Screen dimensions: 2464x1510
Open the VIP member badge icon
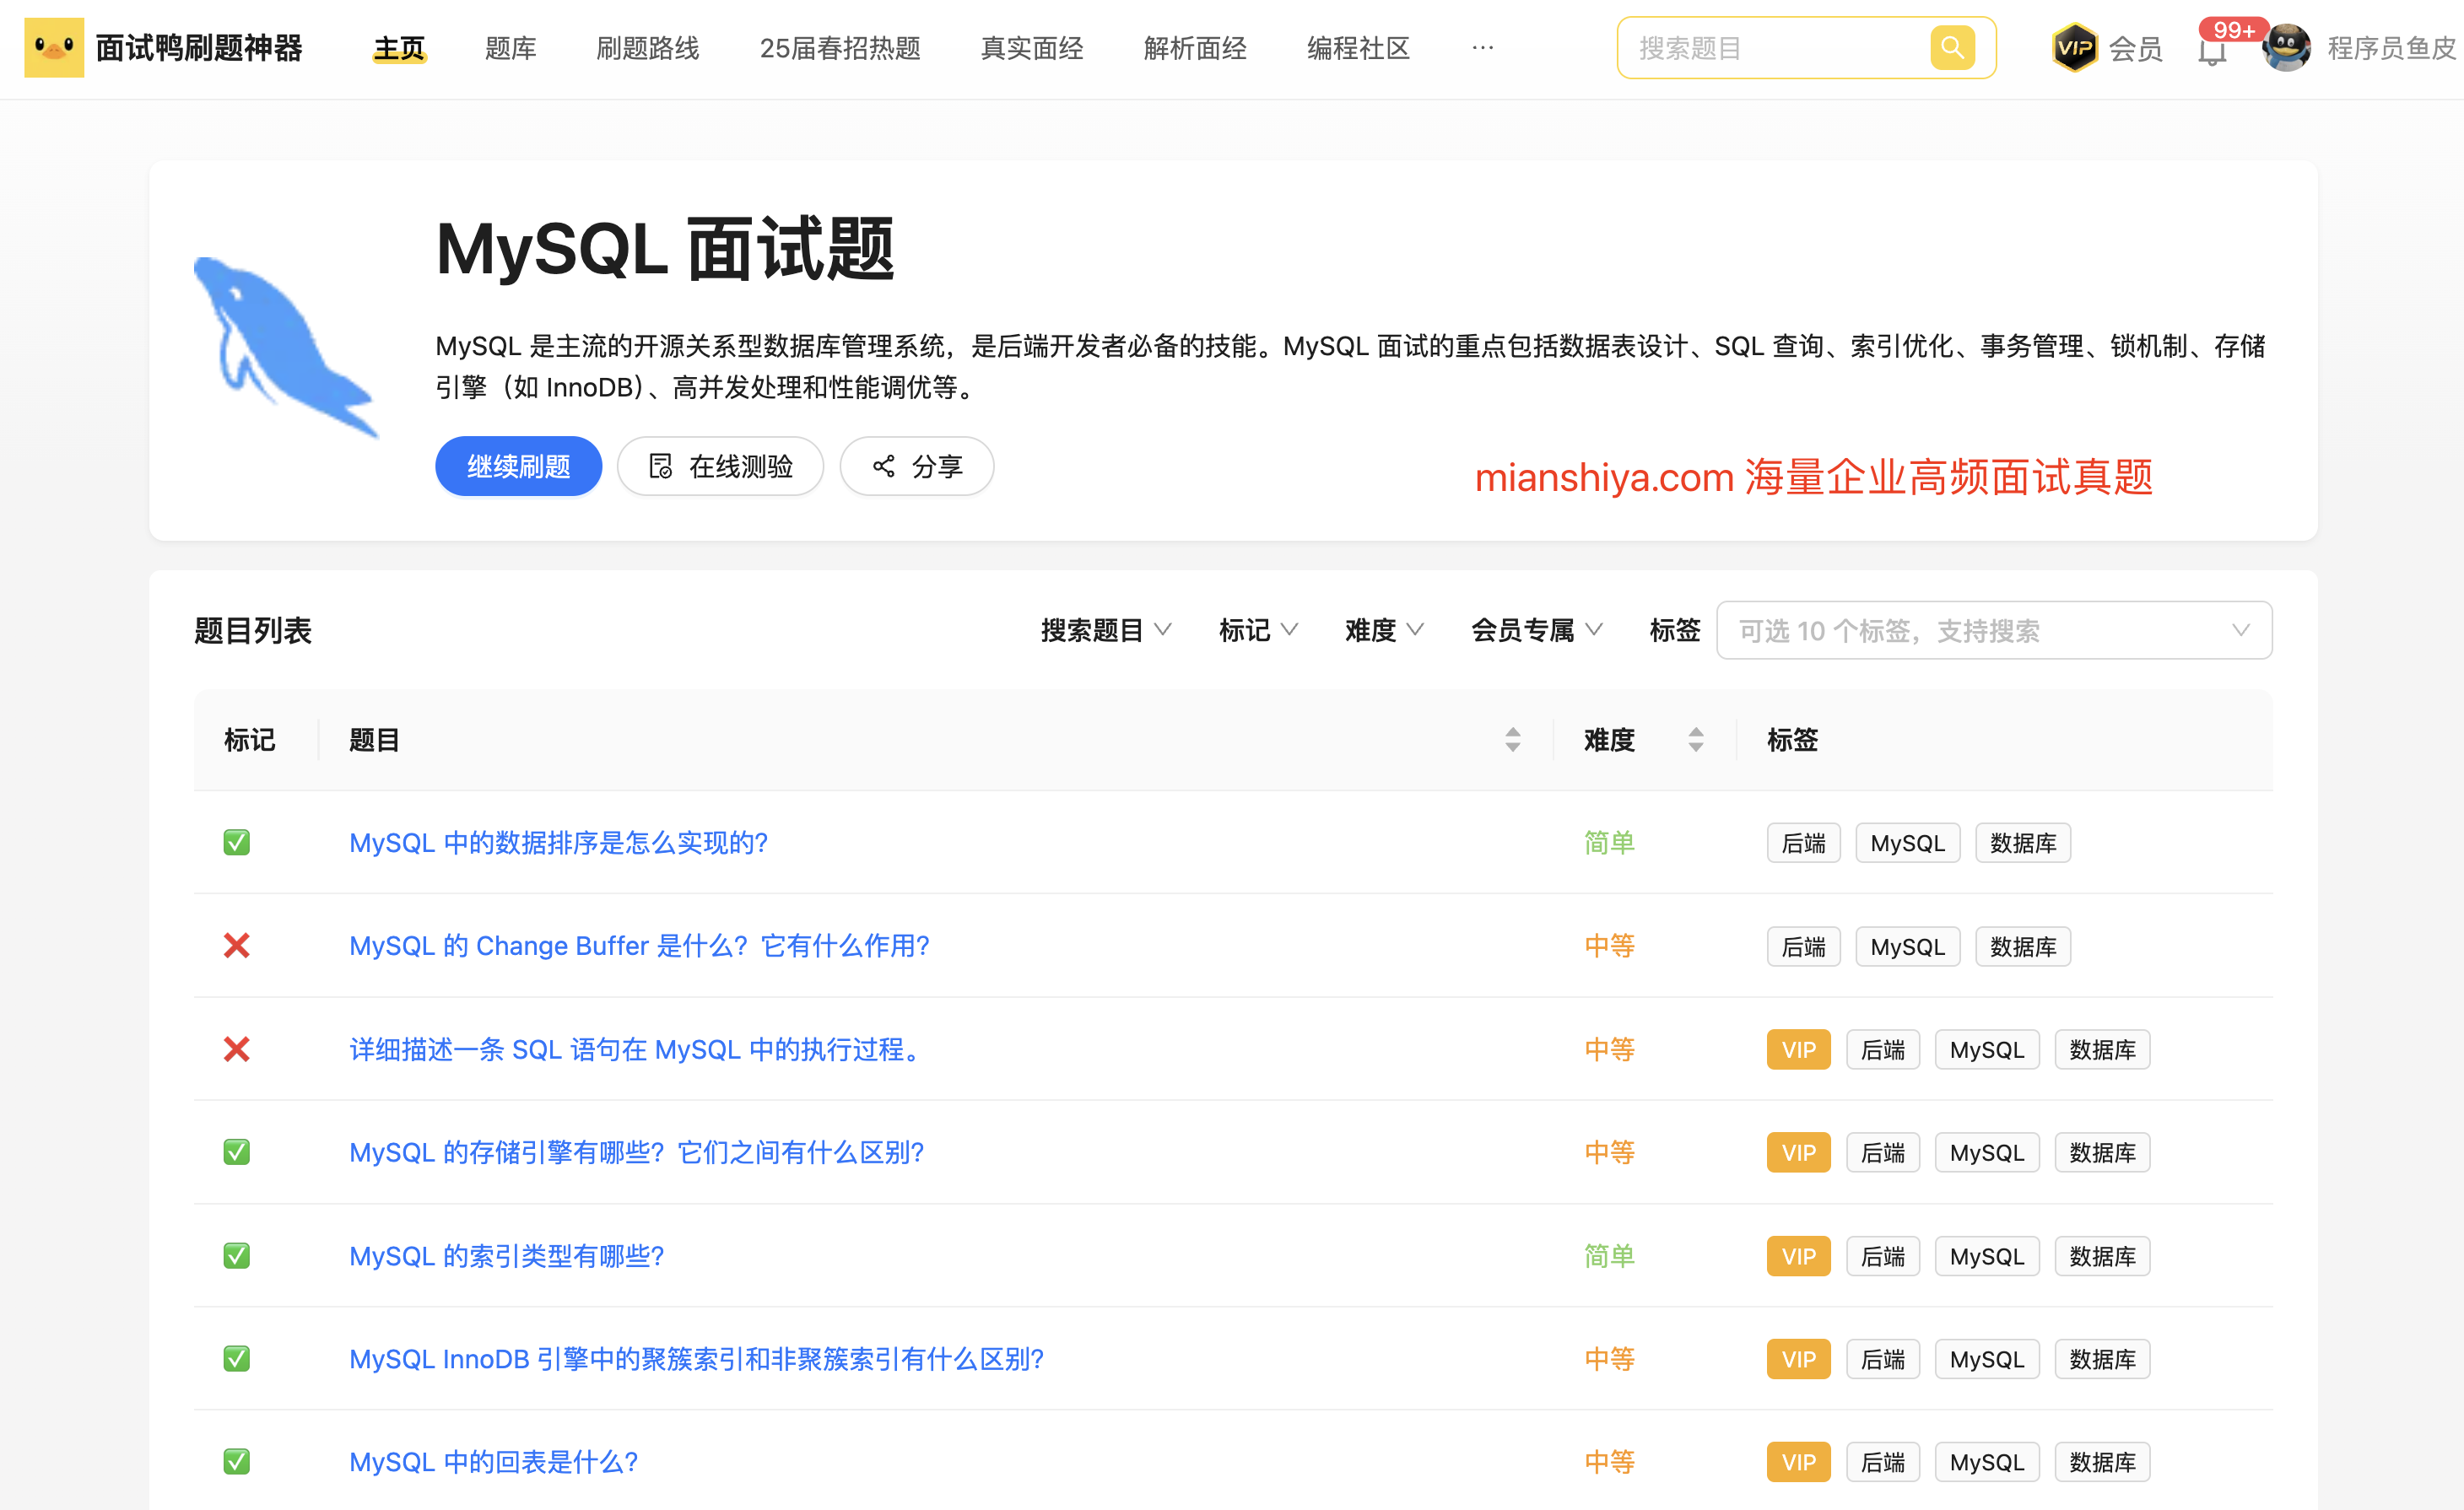click(x=2074, y=48)
